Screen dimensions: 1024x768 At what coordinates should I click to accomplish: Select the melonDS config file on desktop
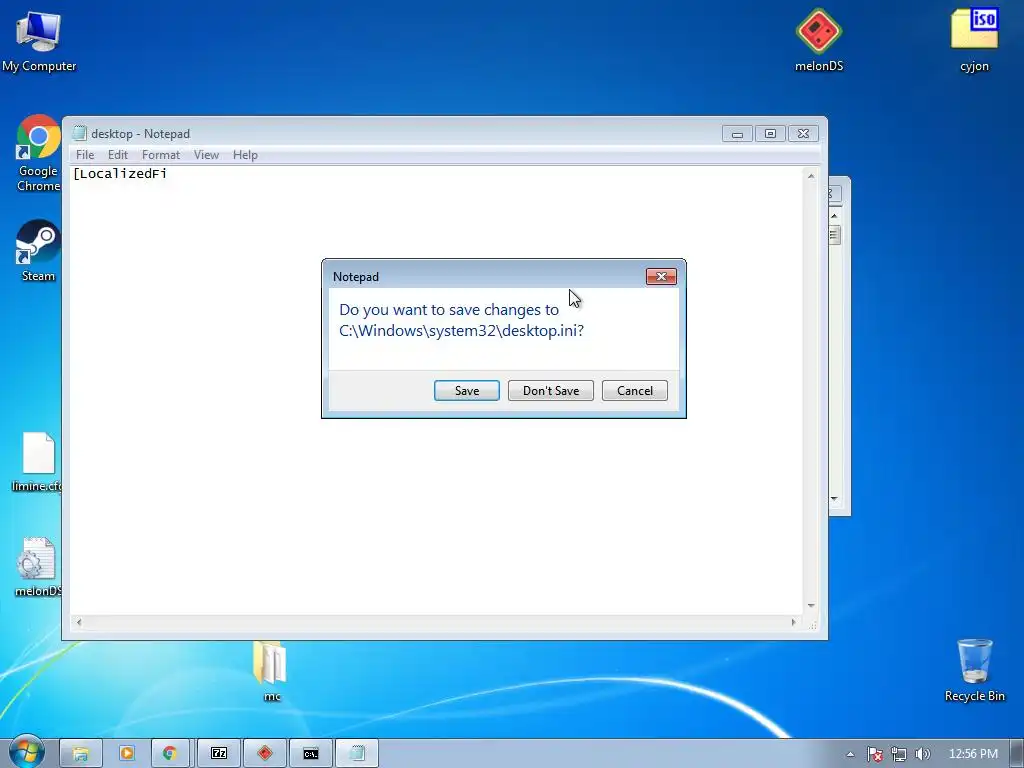[x=38, y=567]
